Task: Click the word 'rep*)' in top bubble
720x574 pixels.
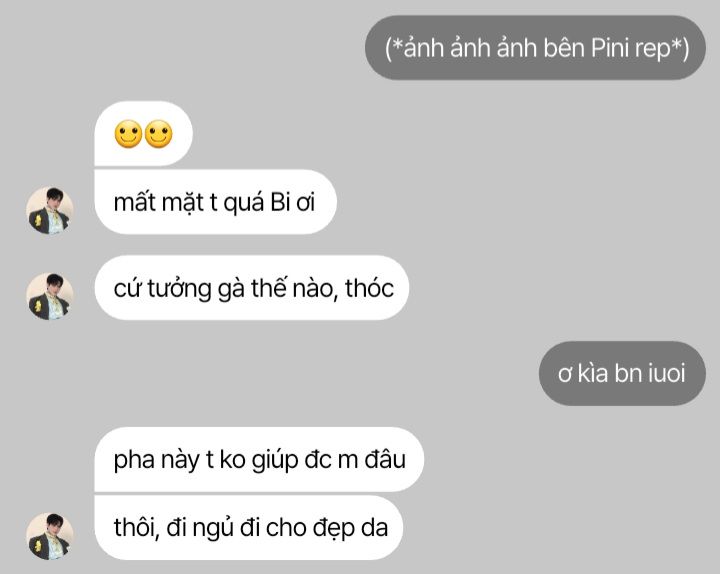Action: pos(663,49)
